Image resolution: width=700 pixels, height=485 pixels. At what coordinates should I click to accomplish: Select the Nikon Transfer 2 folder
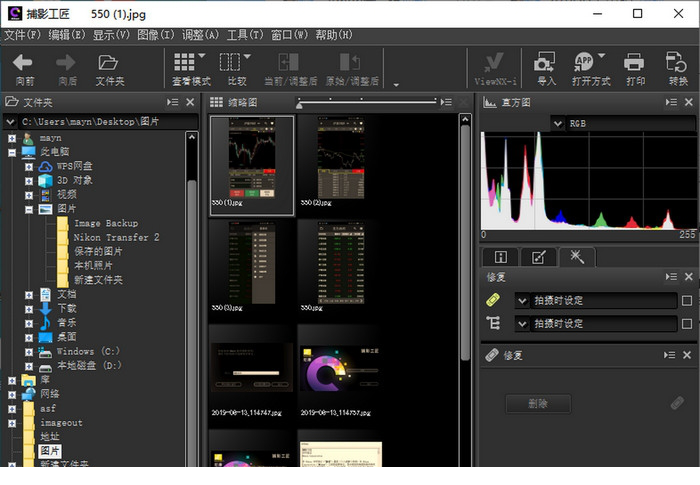click(116, 237)
